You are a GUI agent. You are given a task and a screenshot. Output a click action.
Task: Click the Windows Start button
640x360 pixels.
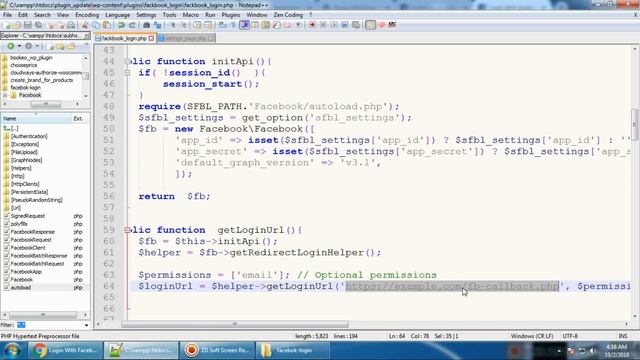(x=12, y=350)
